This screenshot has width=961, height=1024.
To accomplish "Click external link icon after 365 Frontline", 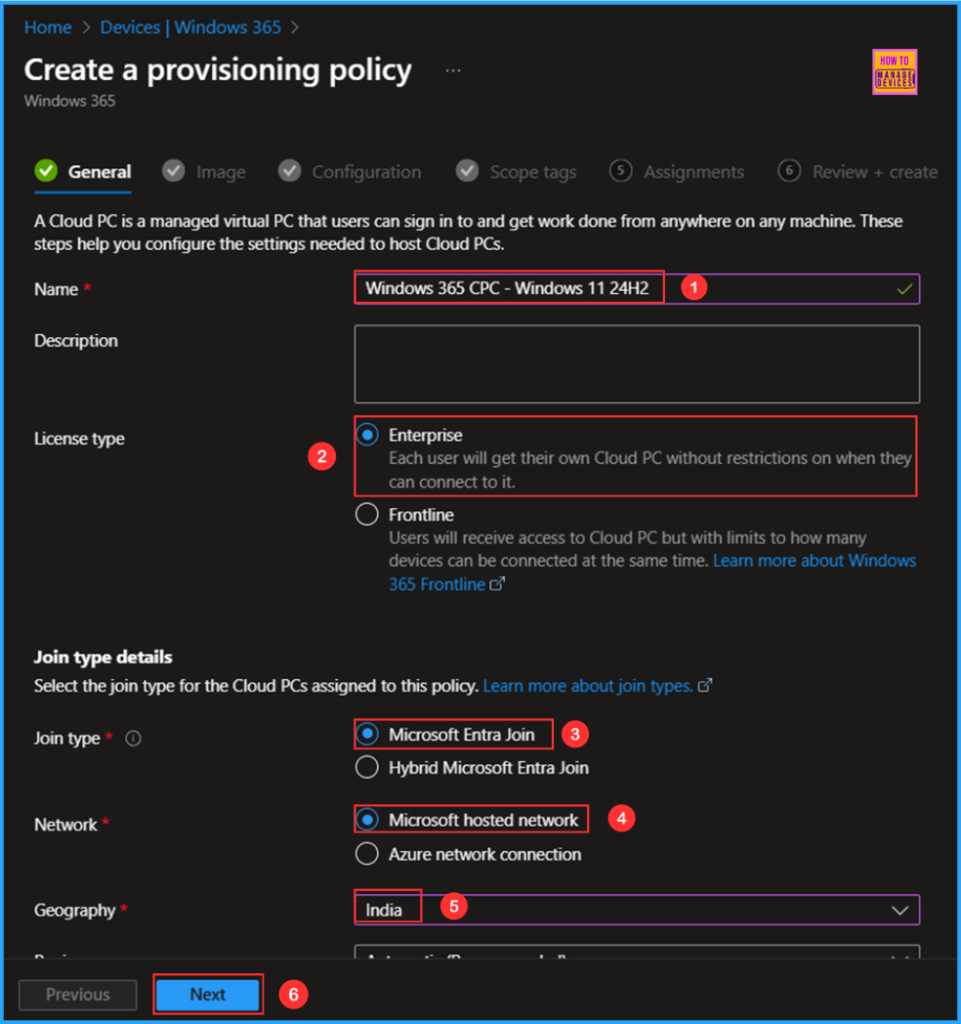I will coord(497,584).
